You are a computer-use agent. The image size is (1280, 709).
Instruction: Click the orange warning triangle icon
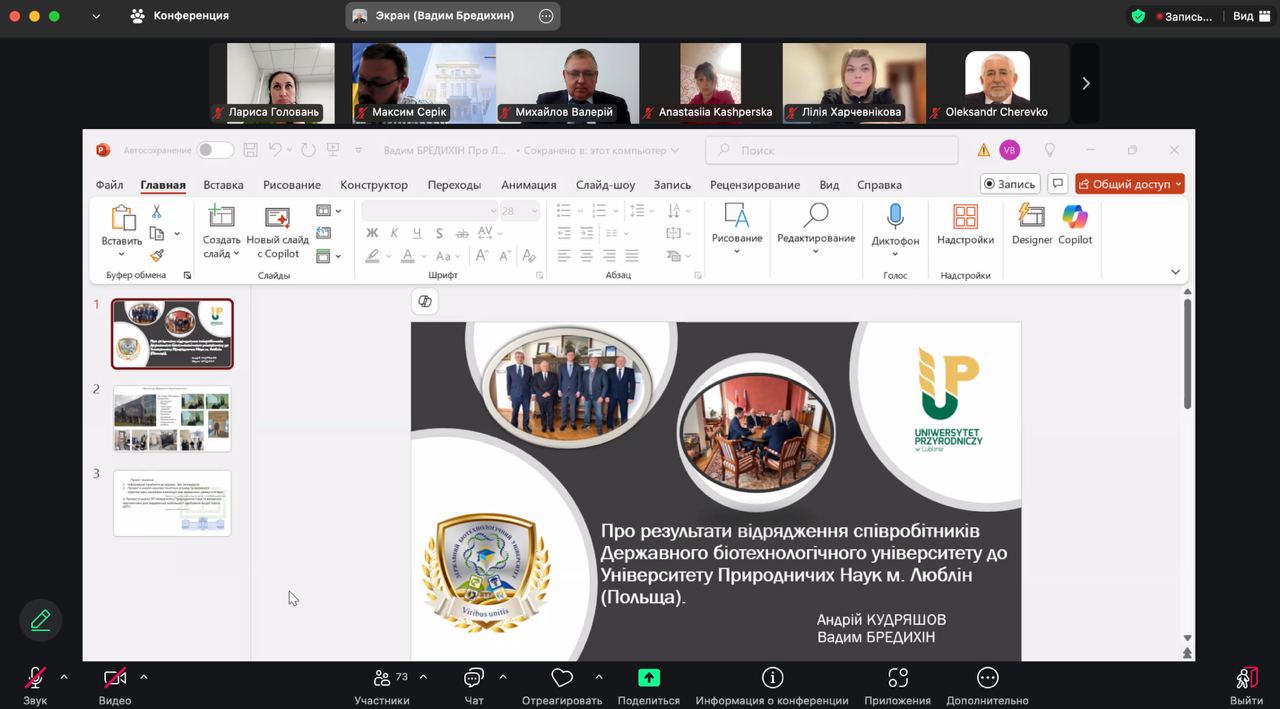(984, 150)
